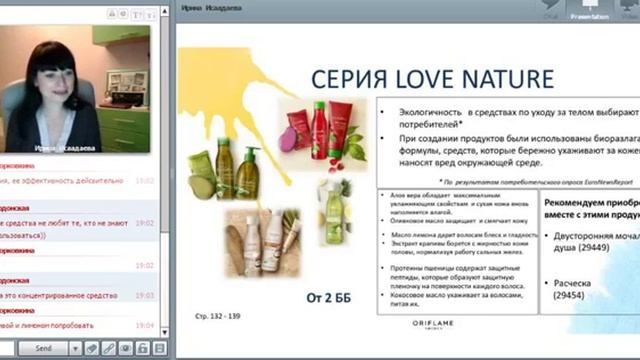Click the olive green bottles image on slide
Viewport: 640px width, 360px height.
pos(224,169)
